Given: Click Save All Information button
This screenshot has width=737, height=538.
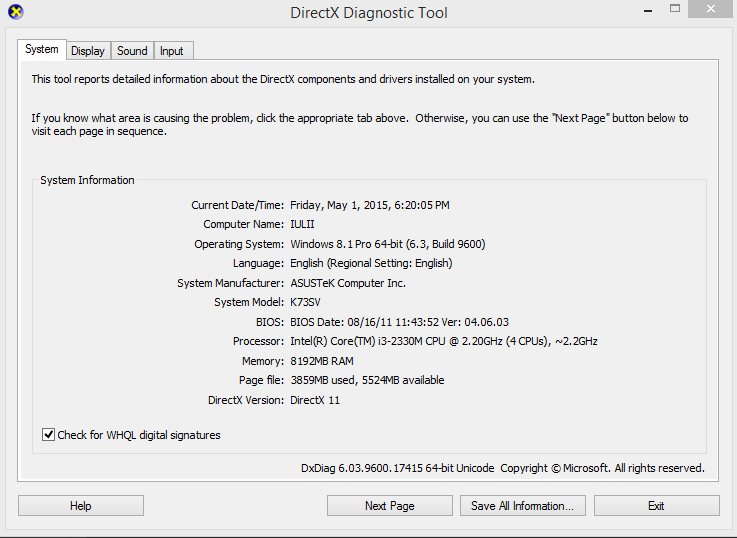Looking at the screenshot, I should click(523, 506).
